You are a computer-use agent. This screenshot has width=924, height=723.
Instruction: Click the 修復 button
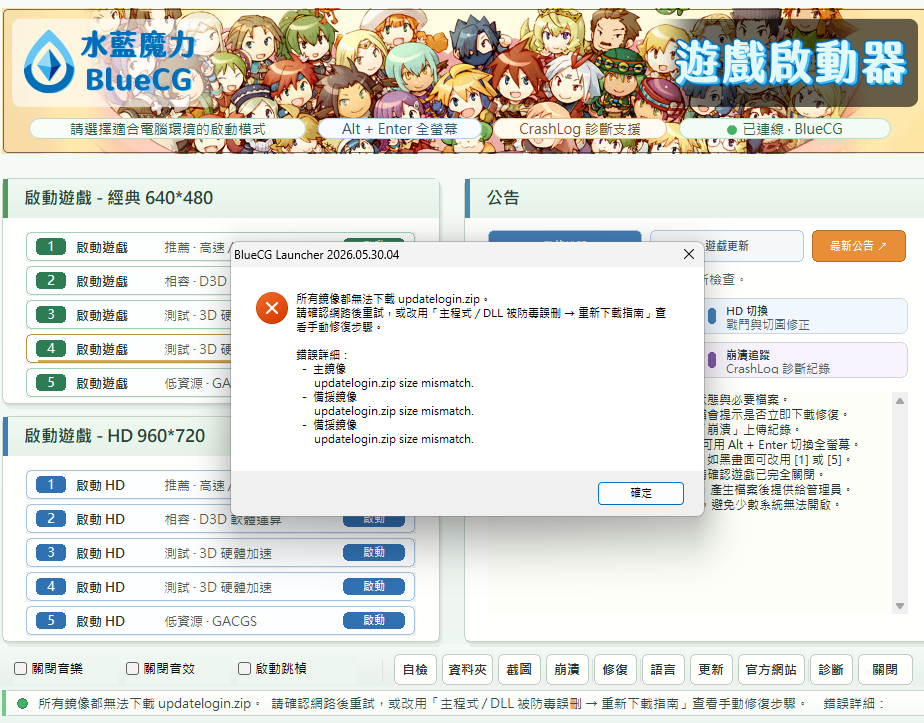(615, 669)
